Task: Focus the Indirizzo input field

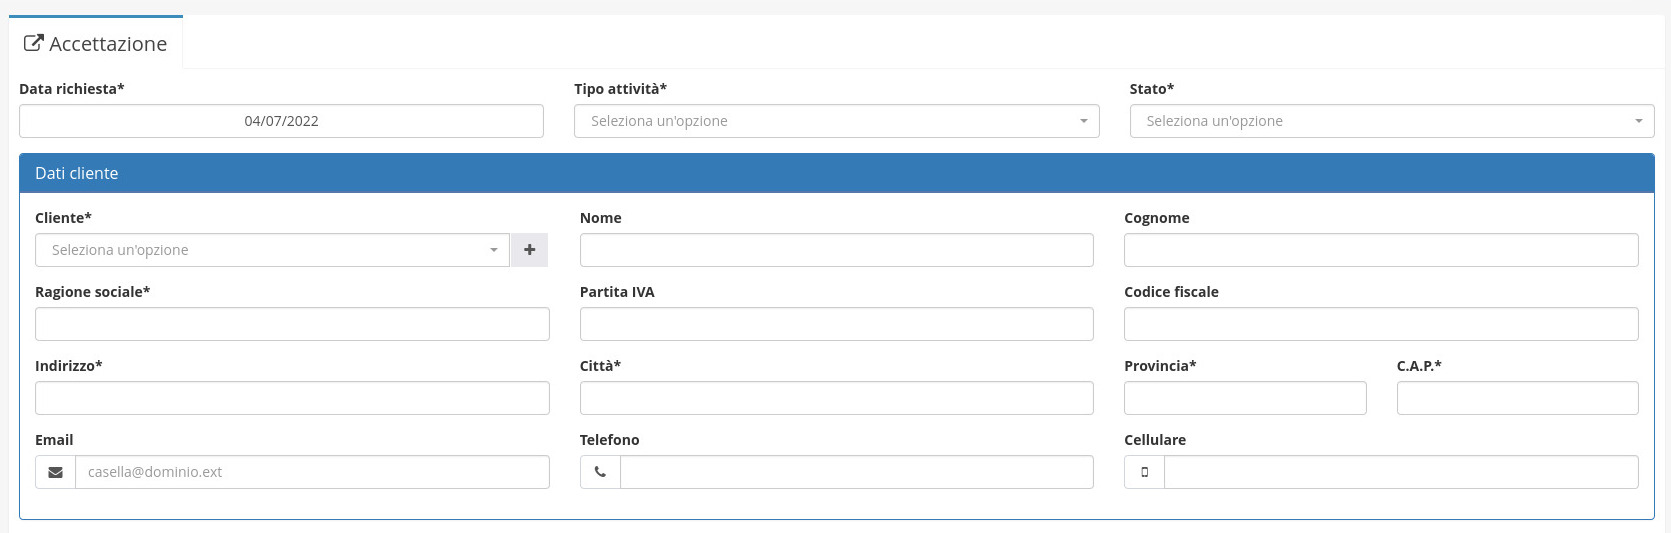Action: pos(292,398)
